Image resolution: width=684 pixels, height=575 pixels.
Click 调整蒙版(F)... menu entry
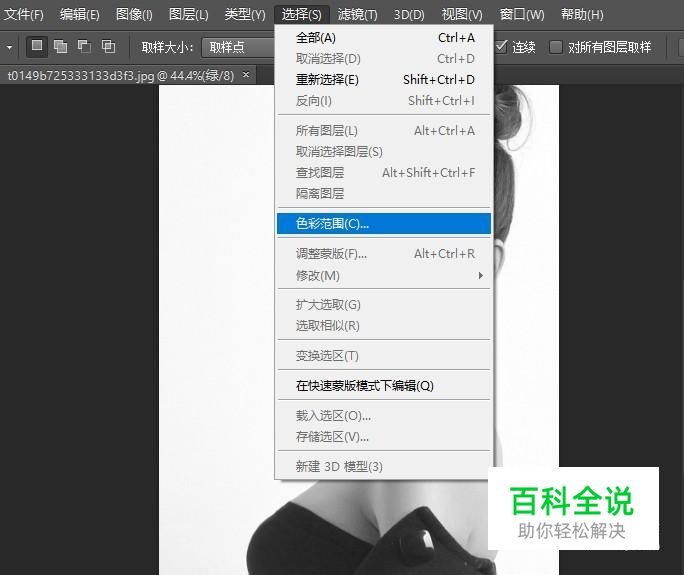[x=384, y=253]
